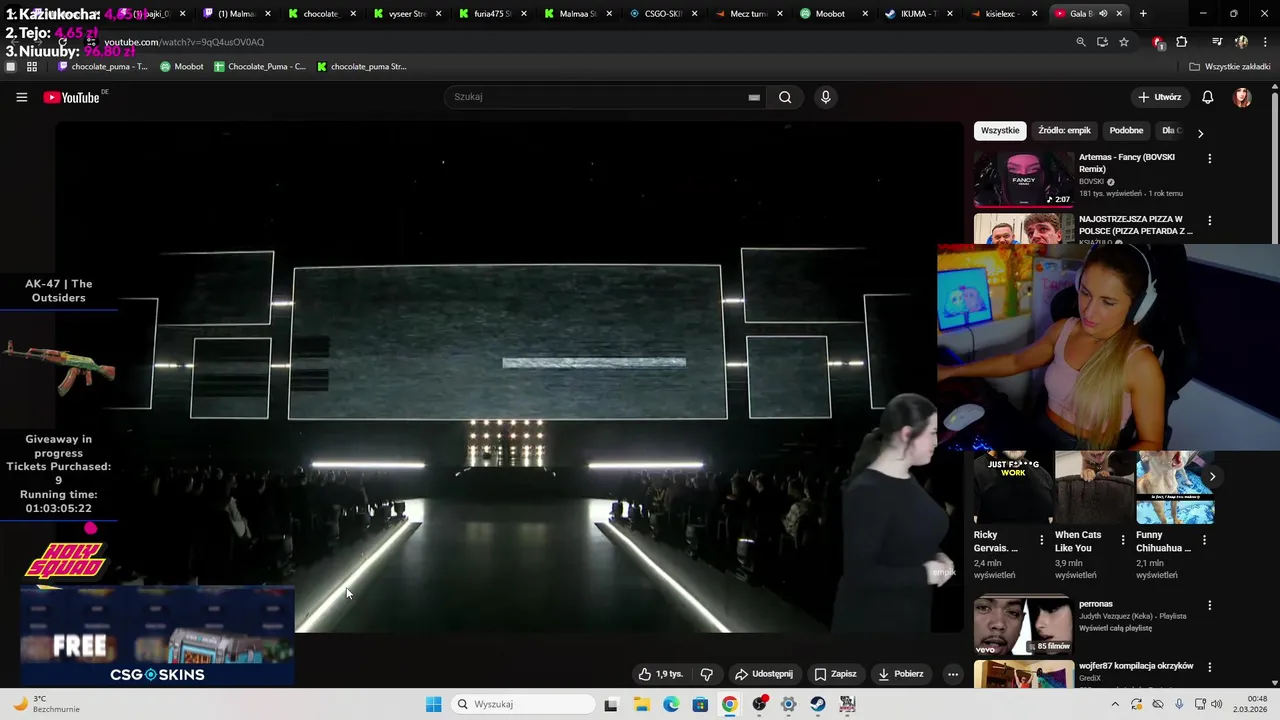
Task: Open the YouTube hamburger guide menu
Action: 21,97
